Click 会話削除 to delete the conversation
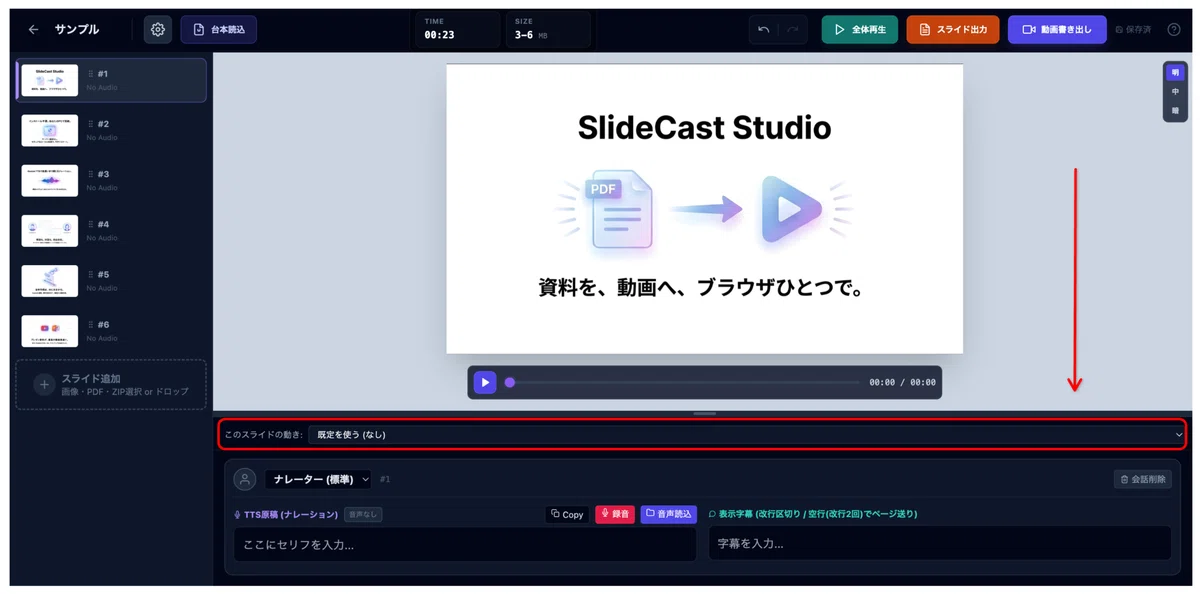This screenshot has height=594, width=1200. [1142, 479]
